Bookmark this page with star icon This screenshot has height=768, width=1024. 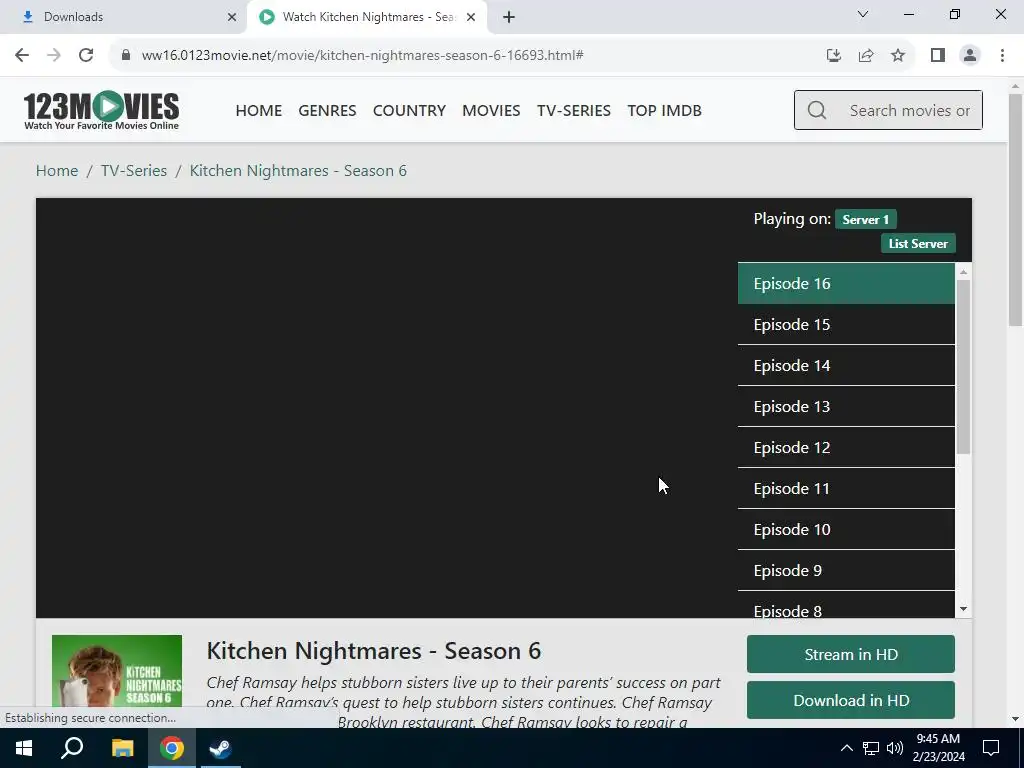pos(898,55)
